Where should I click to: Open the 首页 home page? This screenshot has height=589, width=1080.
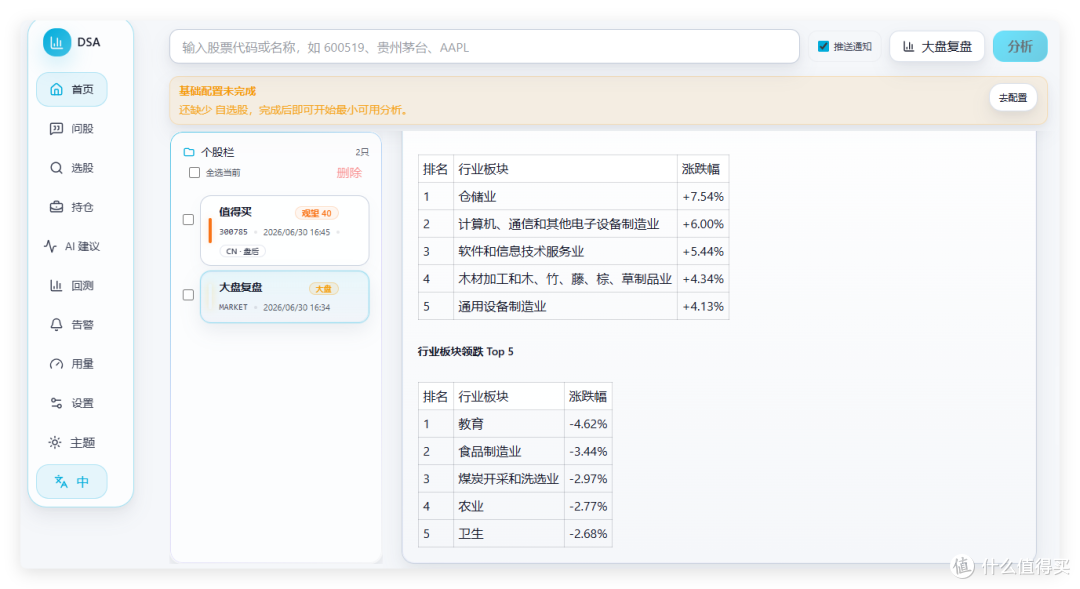pyautogui.click(x=72, y=90)
